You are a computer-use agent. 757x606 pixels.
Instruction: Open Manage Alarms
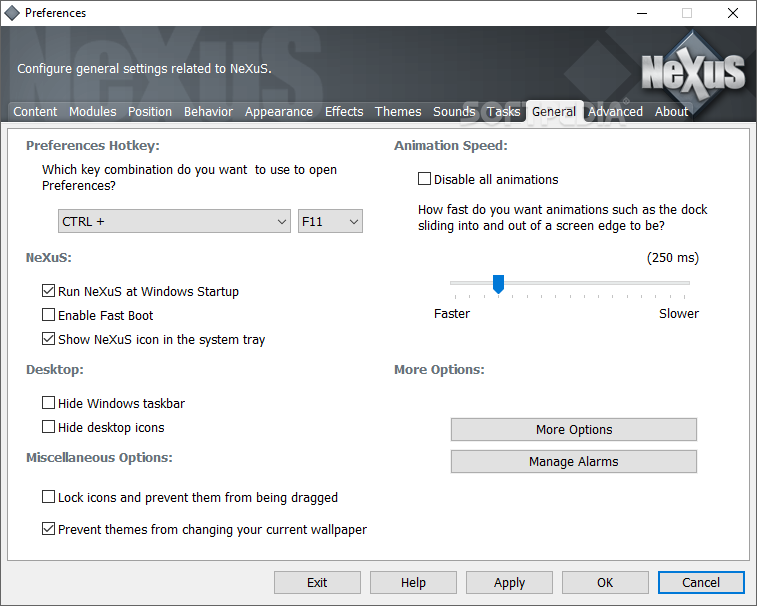(x=574, y=462)
